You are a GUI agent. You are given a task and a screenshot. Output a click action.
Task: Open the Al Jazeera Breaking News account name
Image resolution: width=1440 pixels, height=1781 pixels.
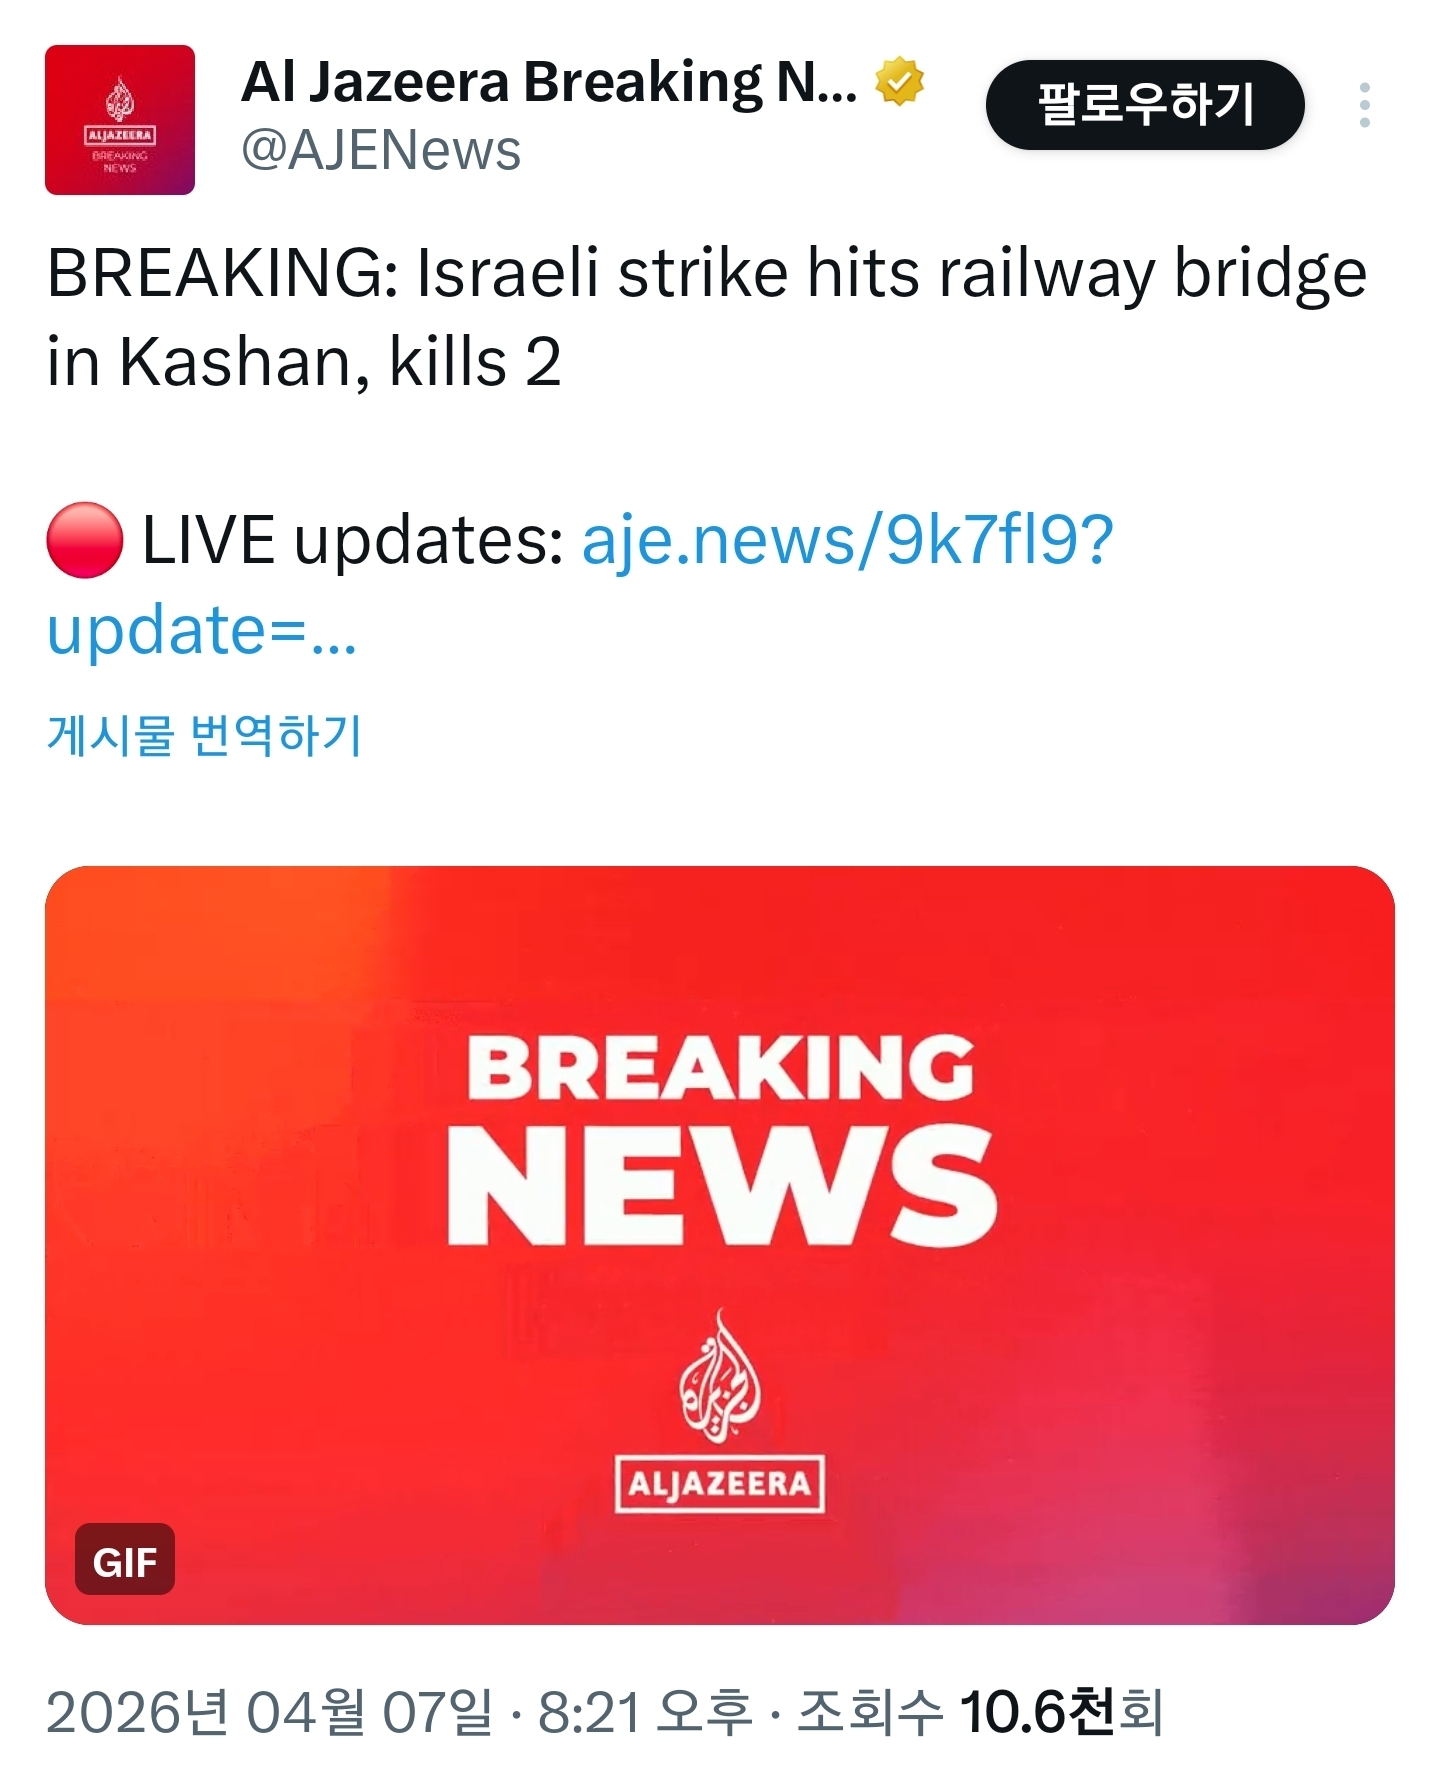coord(550,82)
